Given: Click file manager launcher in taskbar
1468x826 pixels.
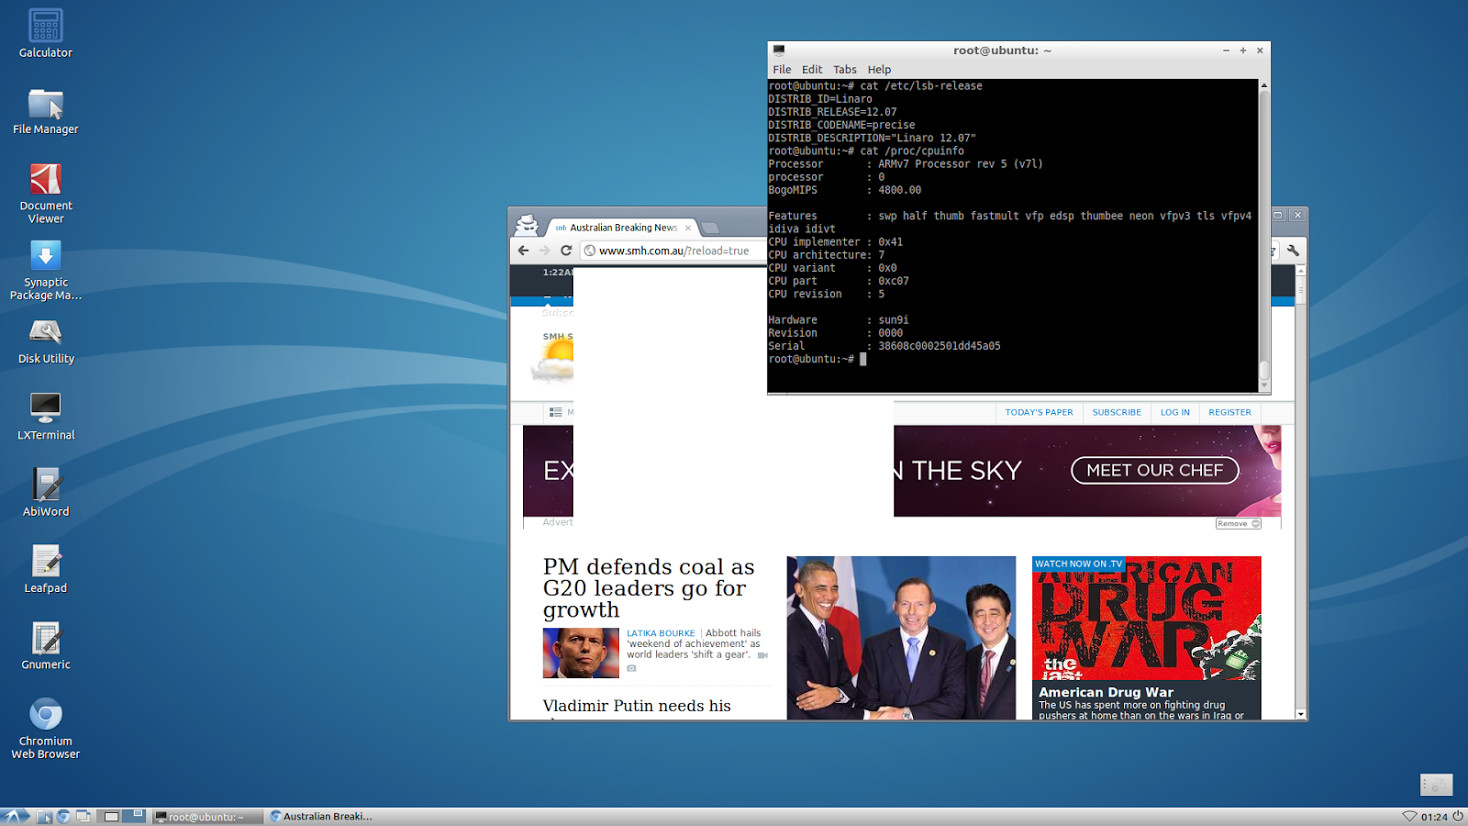Looking at the screenshot, I should coord(44,817).
